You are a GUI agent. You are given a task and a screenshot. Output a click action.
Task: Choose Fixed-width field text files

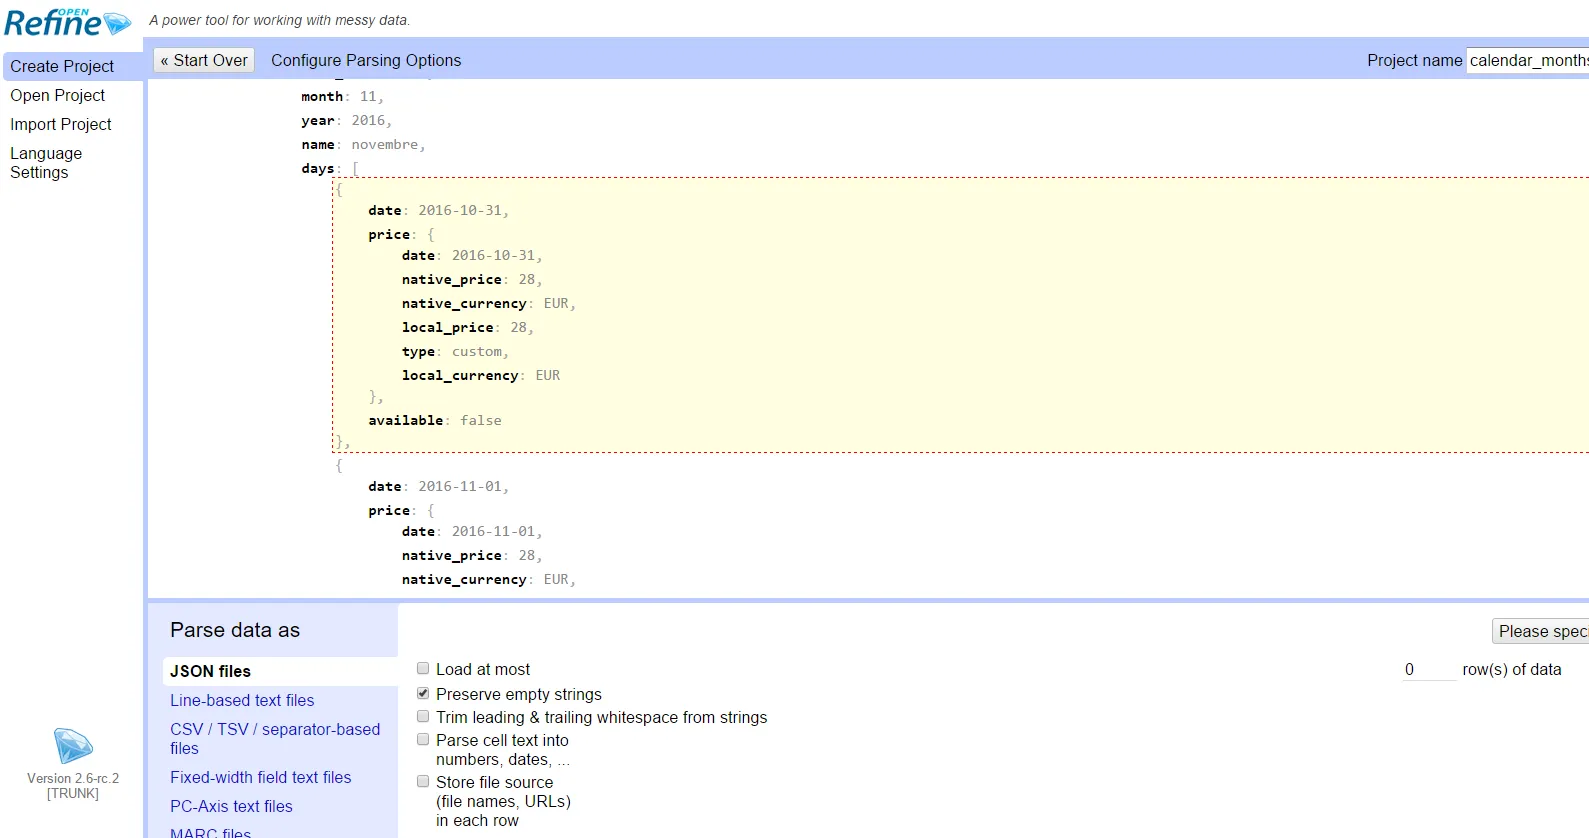click(x=261, y=777)
